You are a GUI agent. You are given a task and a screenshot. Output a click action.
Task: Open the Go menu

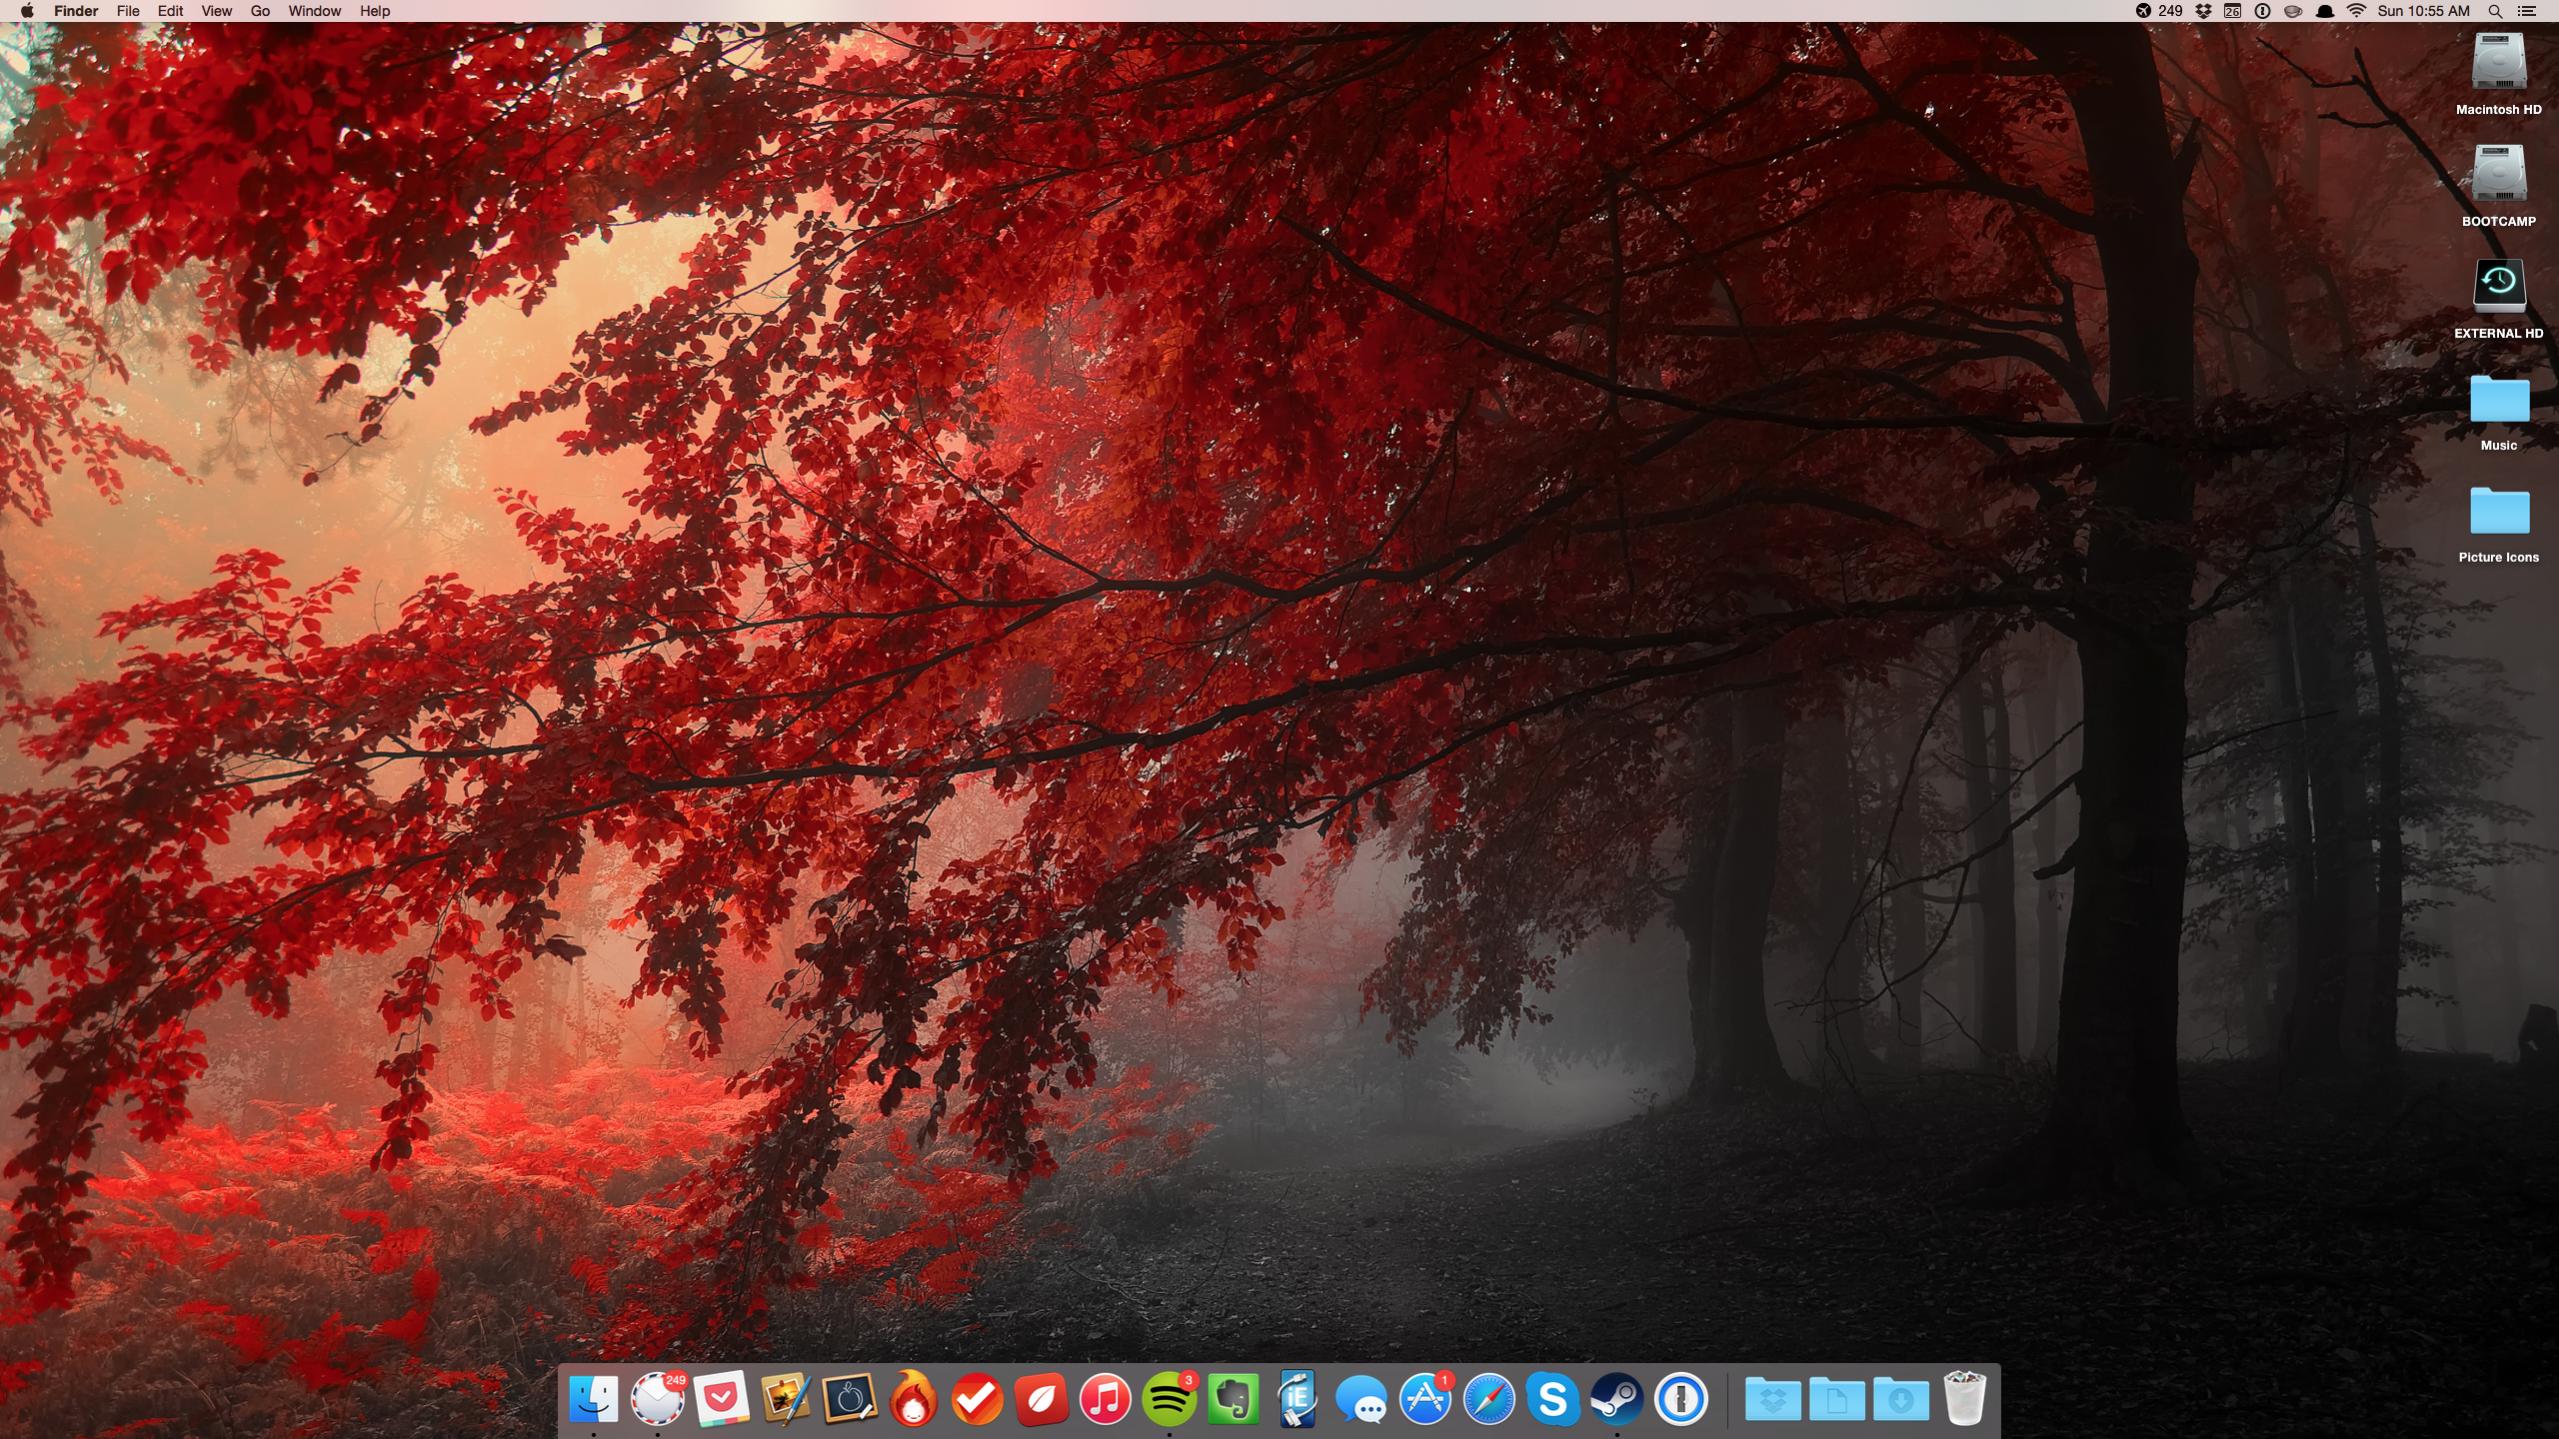[x=260, y=11]
